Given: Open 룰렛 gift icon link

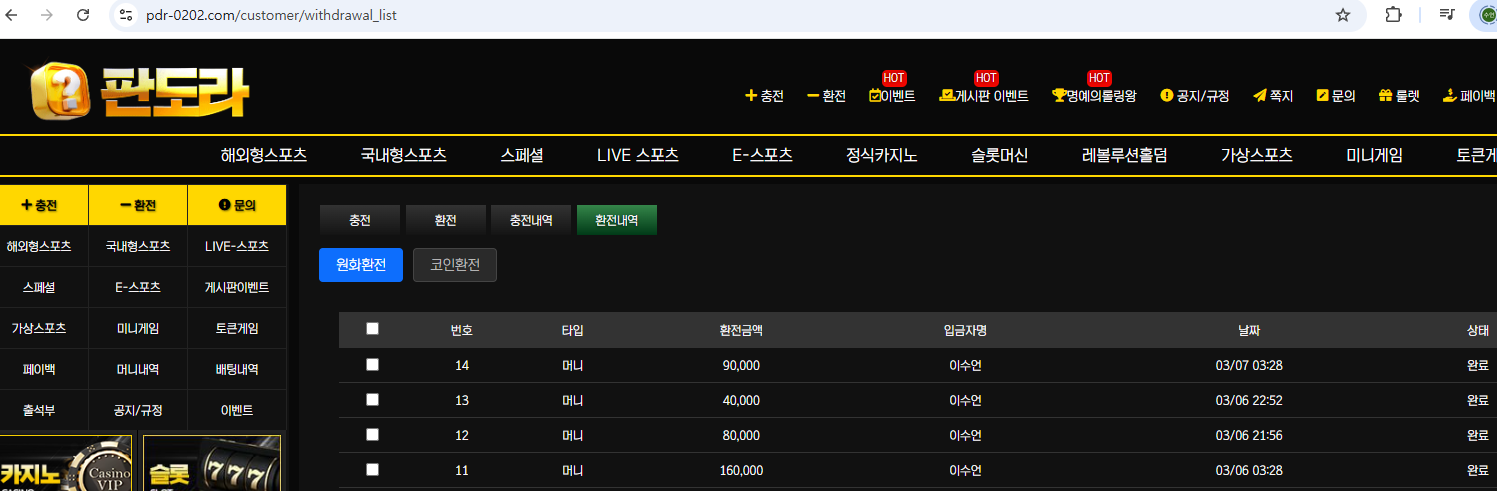Looking at the screenshot, I should (x=1399, y=96).
